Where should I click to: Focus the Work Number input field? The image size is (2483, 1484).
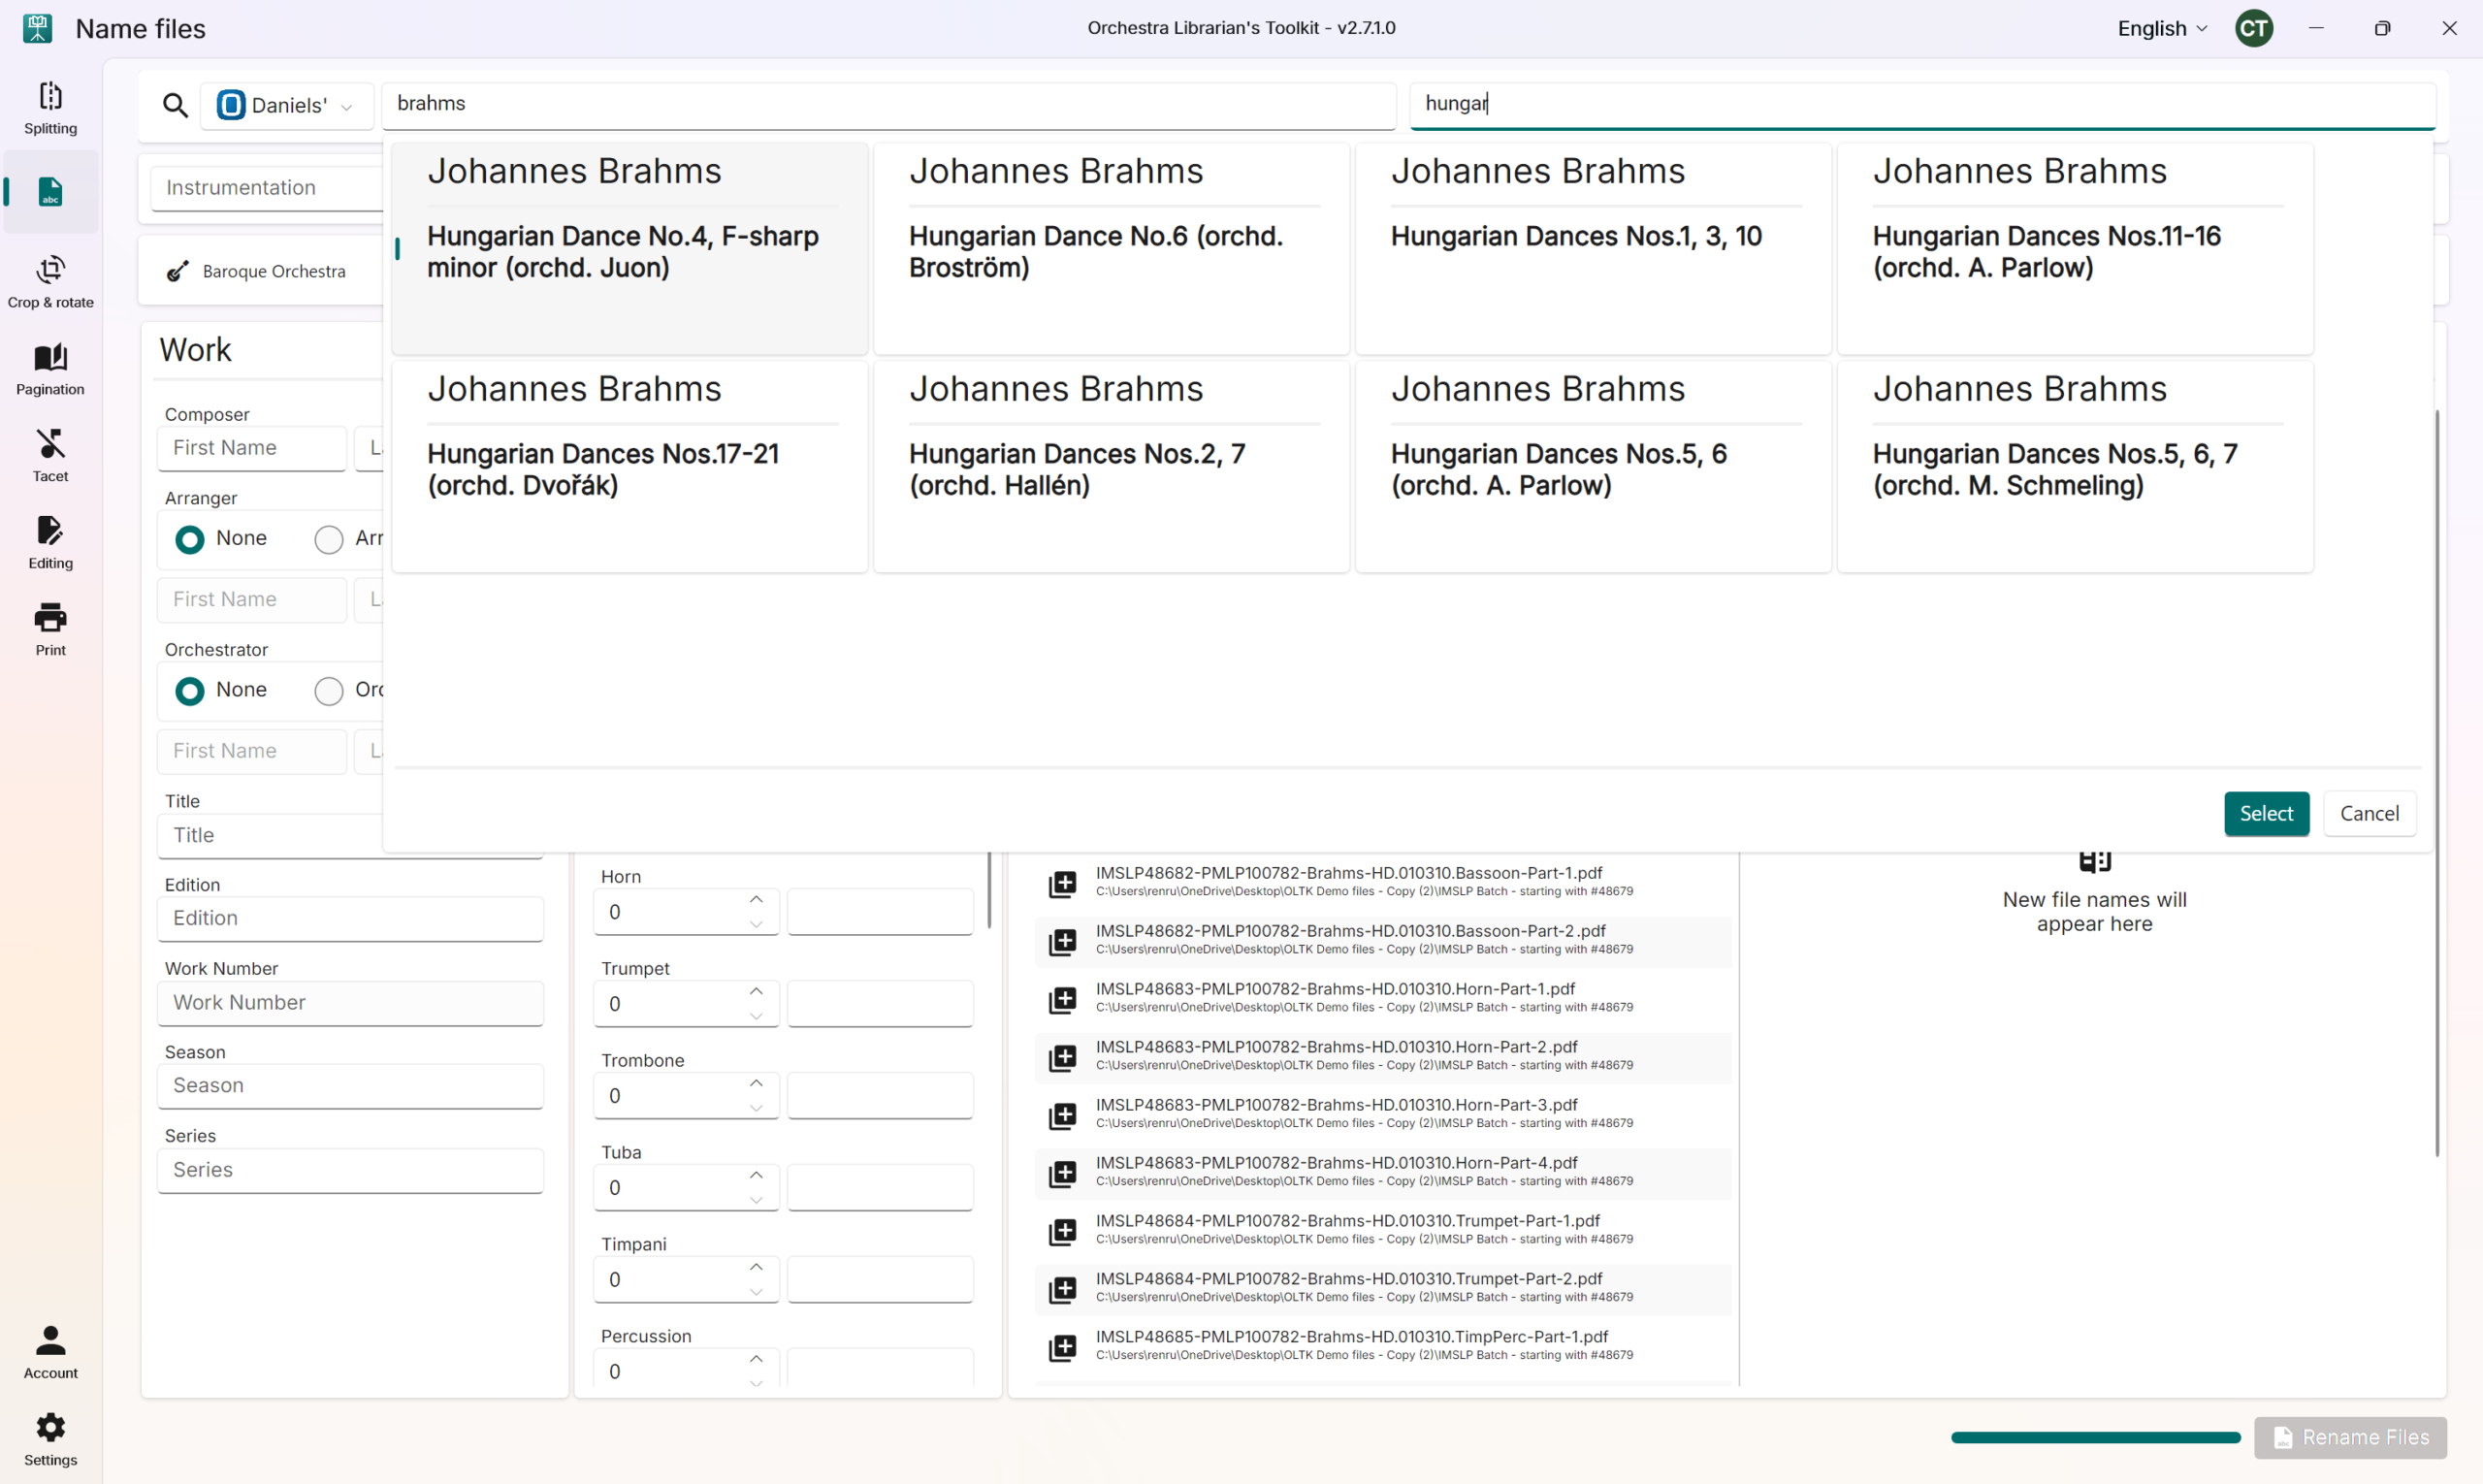350,1003
